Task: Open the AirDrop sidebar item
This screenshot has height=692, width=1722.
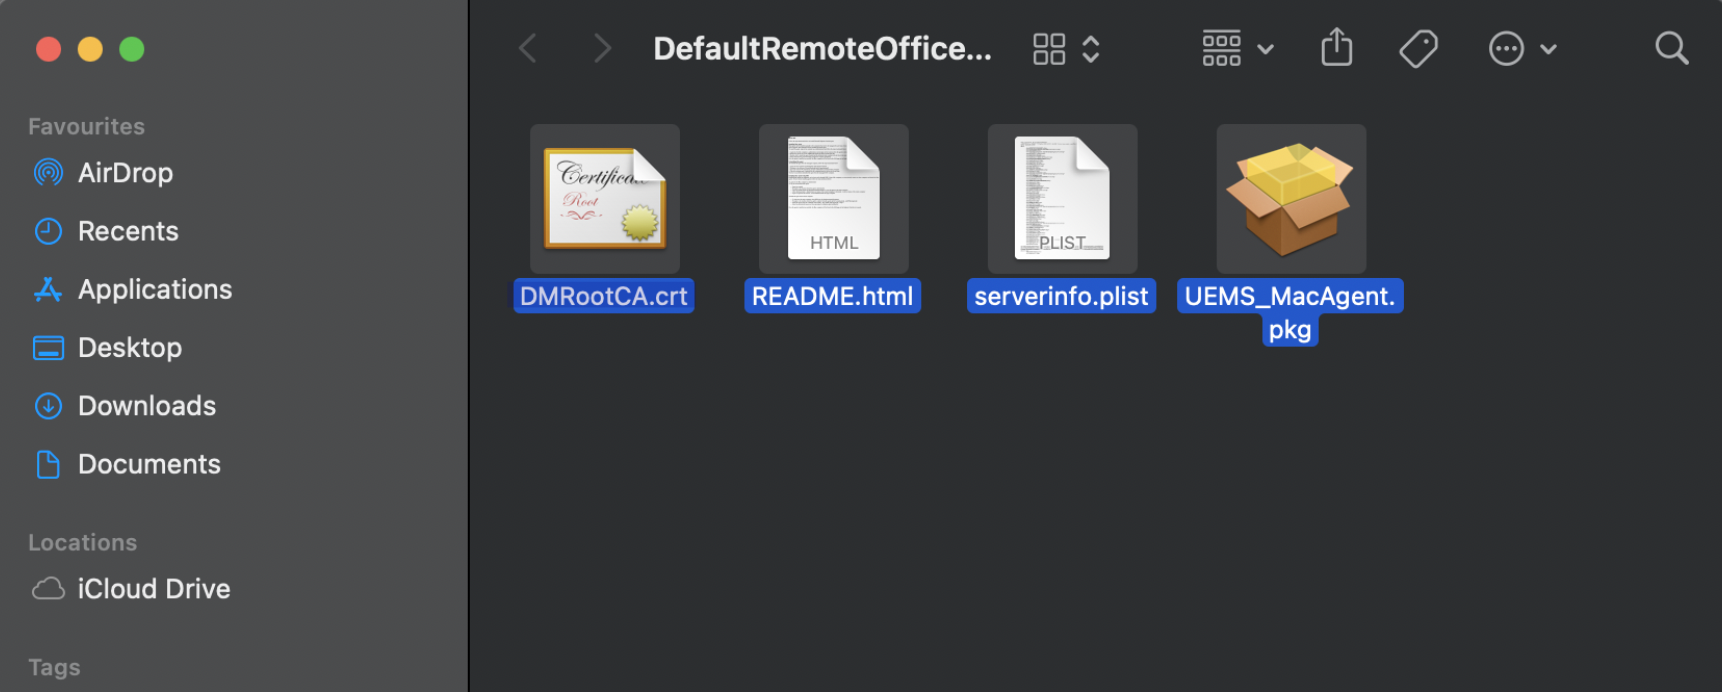Action: pyautogui.click(x=126, y=172)
